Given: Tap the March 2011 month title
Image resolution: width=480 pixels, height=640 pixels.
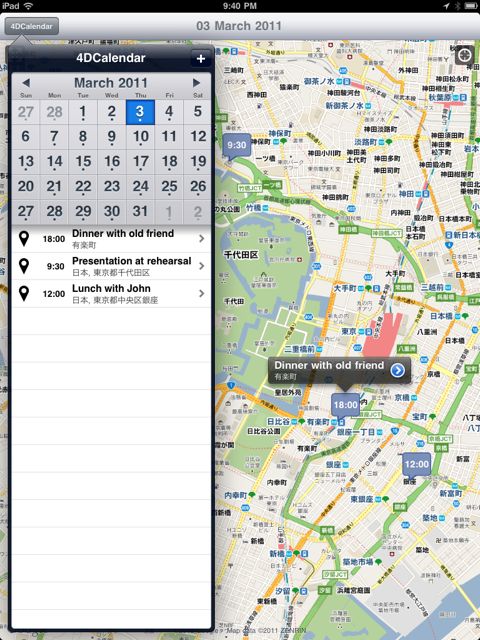Looking at the screenshot, I should tap(111, 83).
